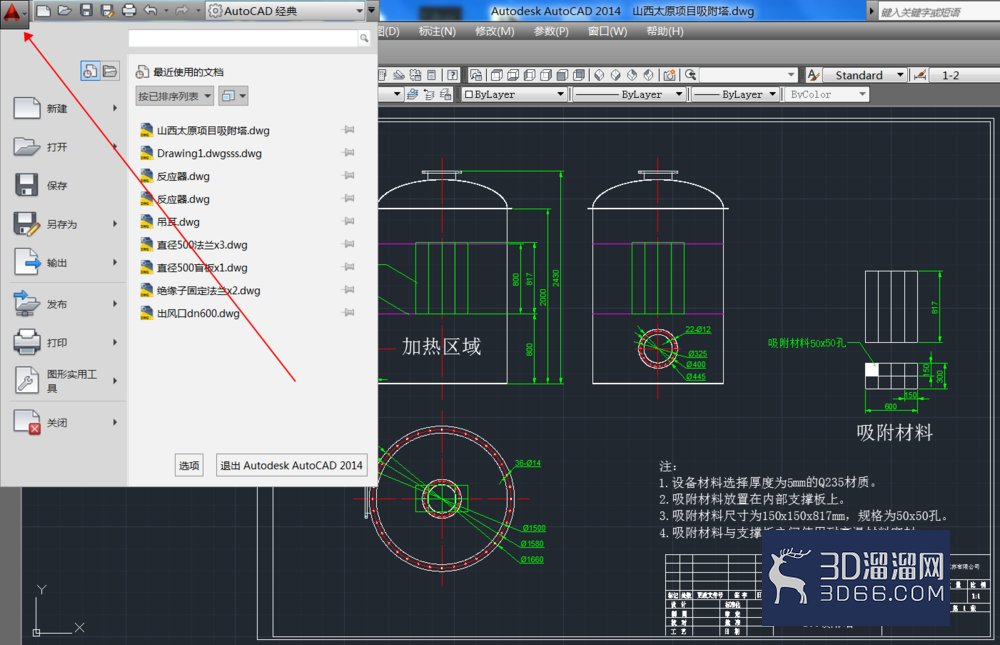
Task: Open the ByLayer color control dropdown
Action: click(514, 94)
